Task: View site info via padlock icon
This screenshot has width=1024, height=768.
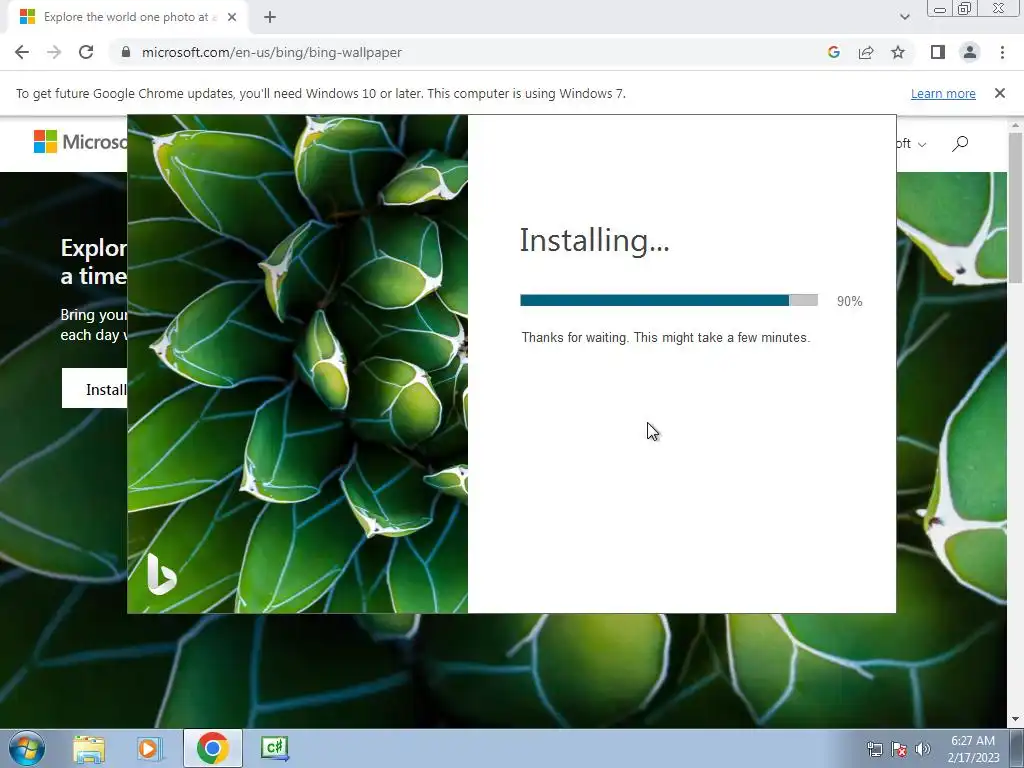Action: point(126,52)
